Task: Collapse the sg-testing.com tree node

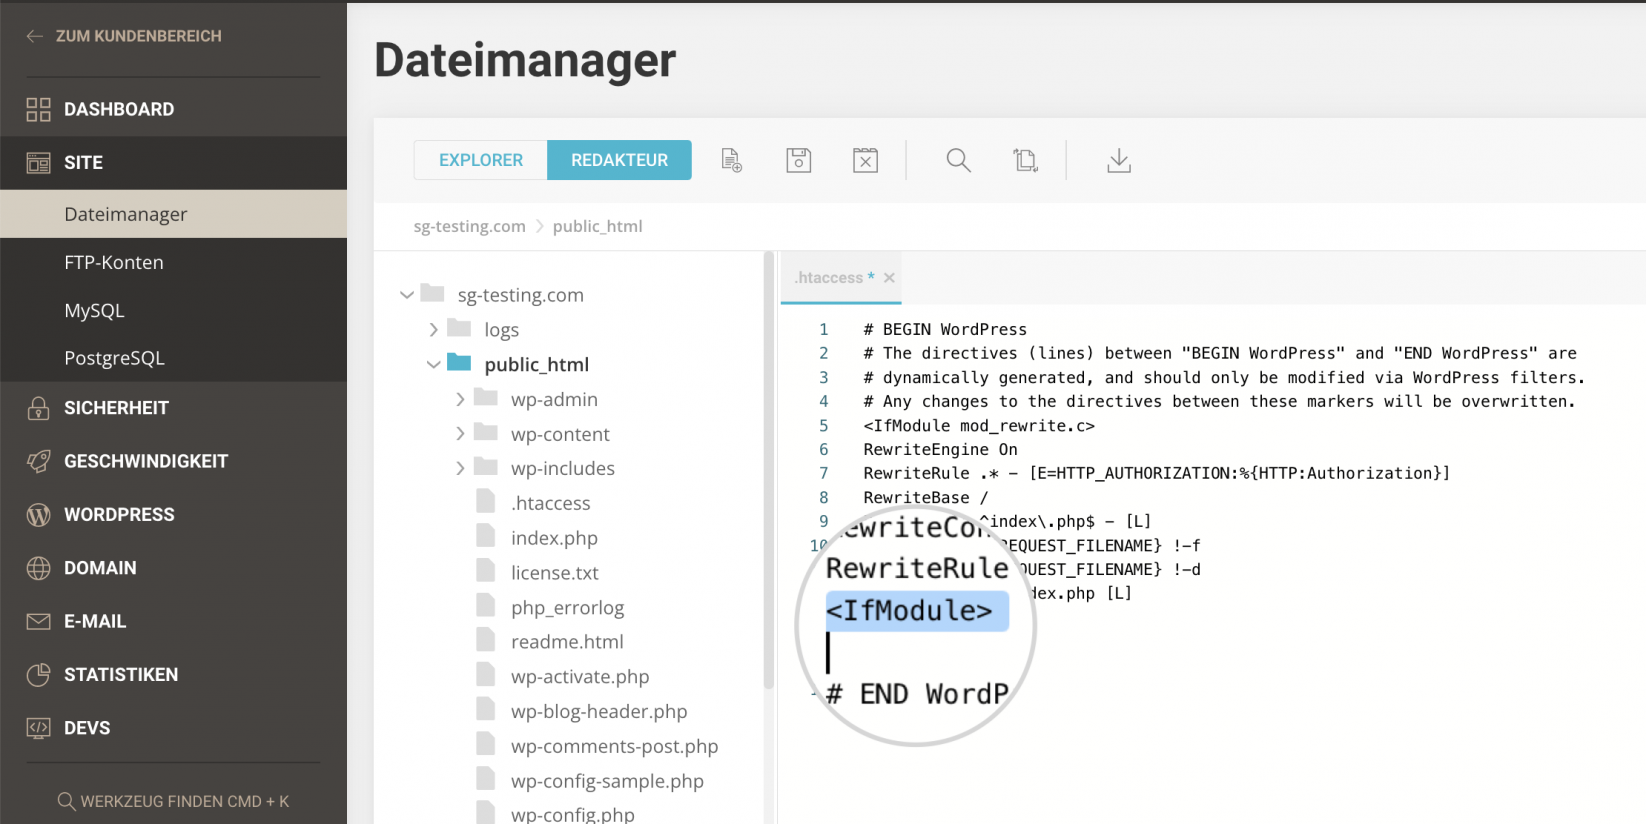Action: point(406,295)
